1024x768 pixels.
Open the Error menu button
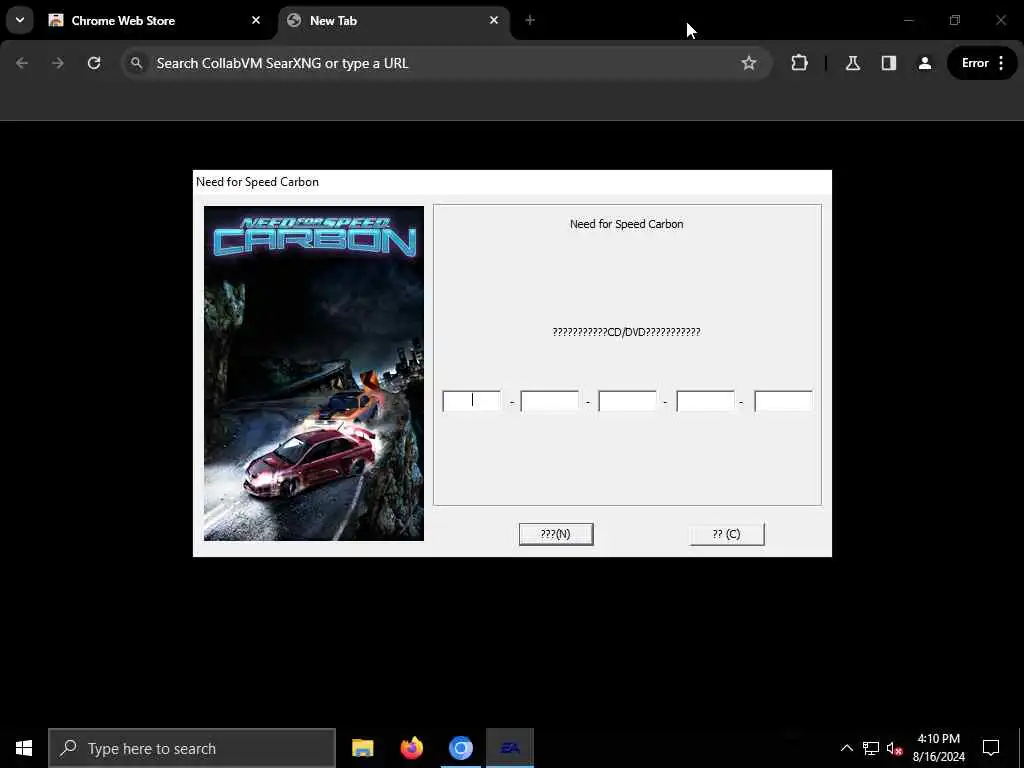[982, 63]
